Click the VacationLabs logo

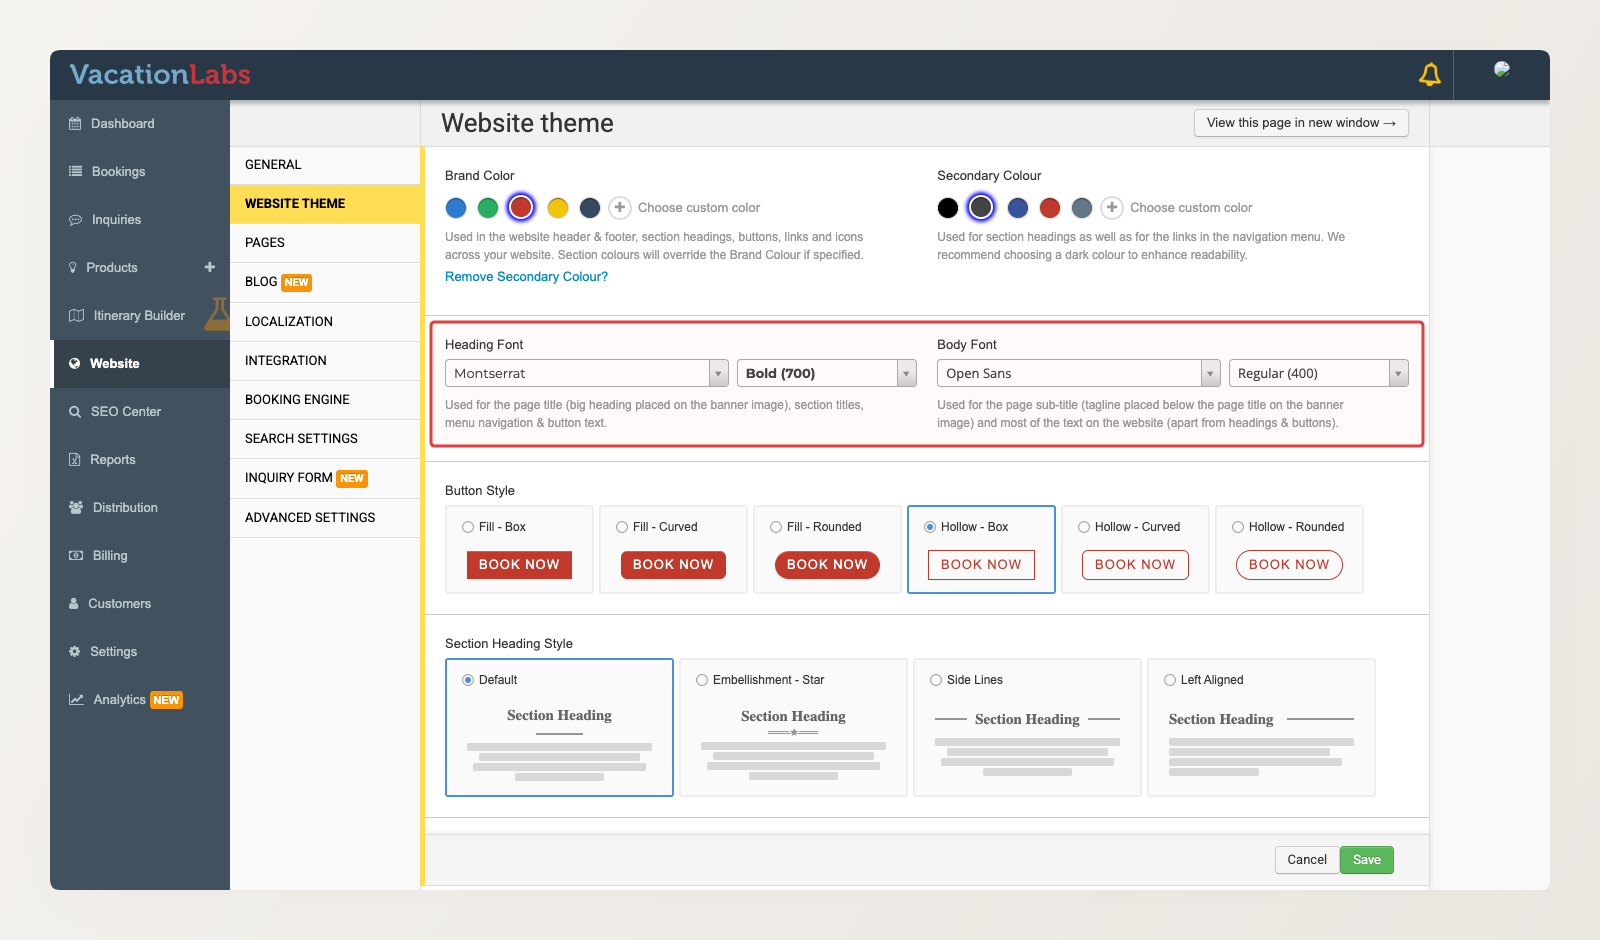click(160, 75)
